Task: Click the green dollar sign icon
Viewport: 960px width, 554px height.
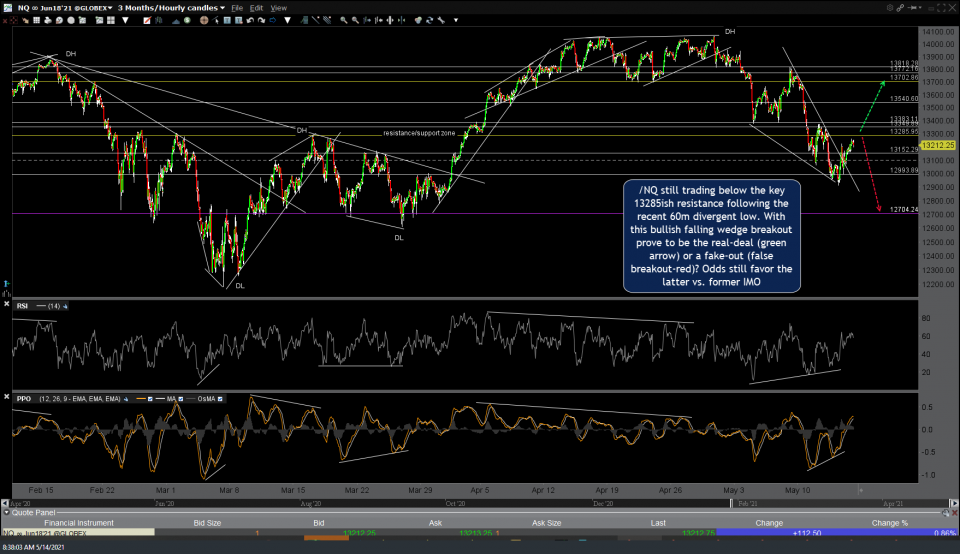Action: (x=187, y=20)
